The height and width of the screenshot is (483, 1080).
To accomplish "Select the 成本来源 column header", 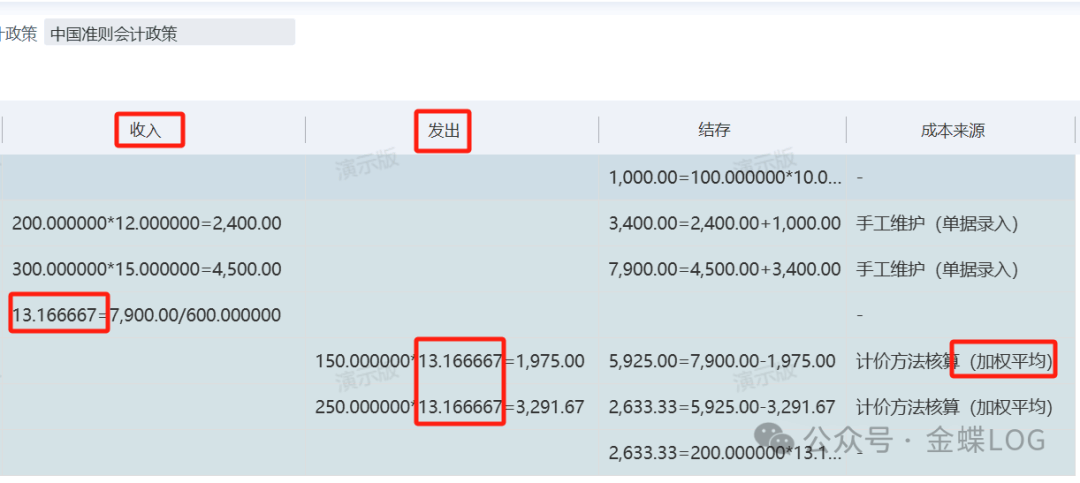I will pyautogui.click(x=953, y=130).
